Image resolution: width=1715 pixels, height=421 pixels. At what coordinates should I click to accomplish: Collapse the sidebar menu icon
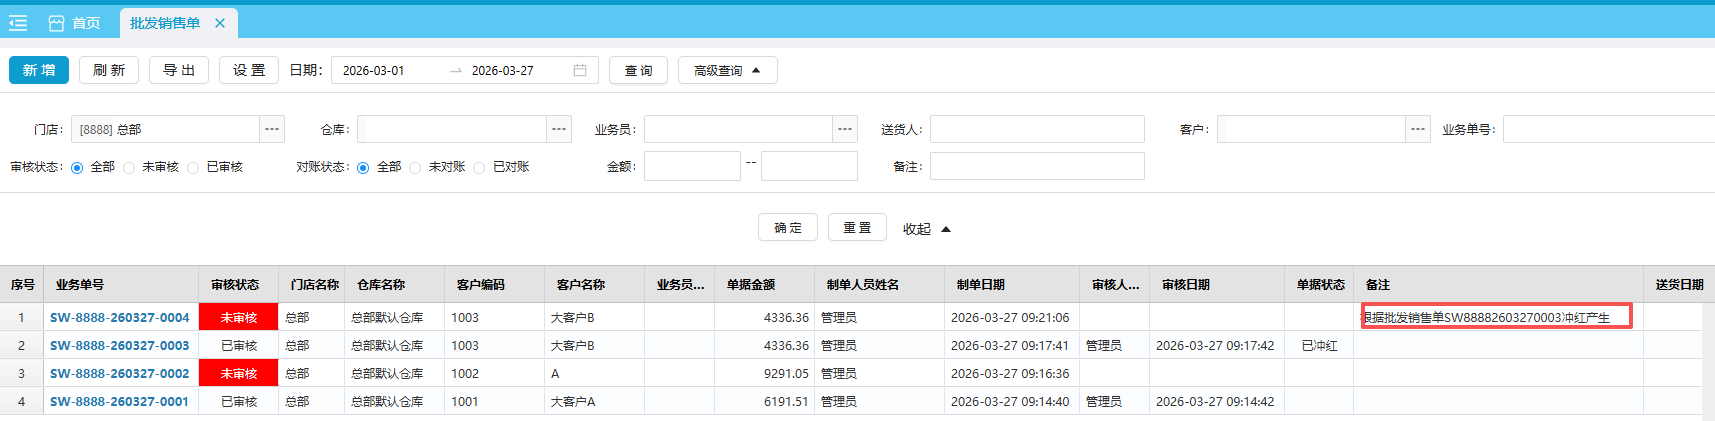coord(18,23)
